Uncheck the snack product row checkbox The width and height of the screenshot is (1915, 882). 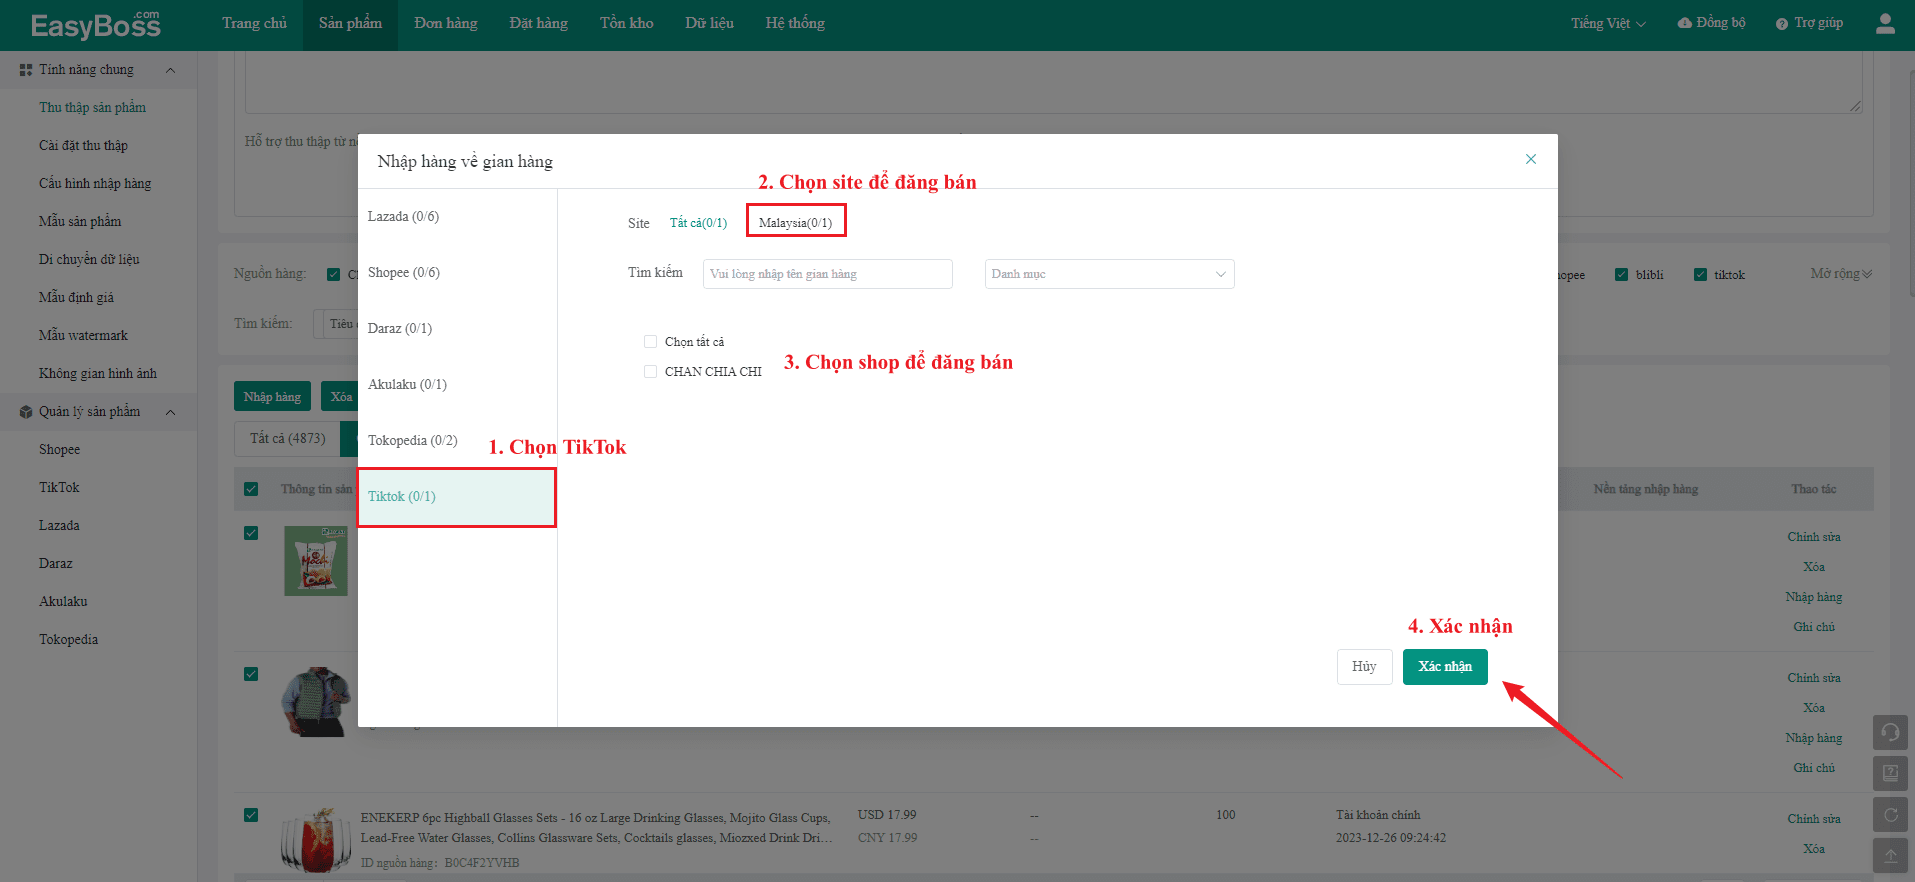click(251, 533)
